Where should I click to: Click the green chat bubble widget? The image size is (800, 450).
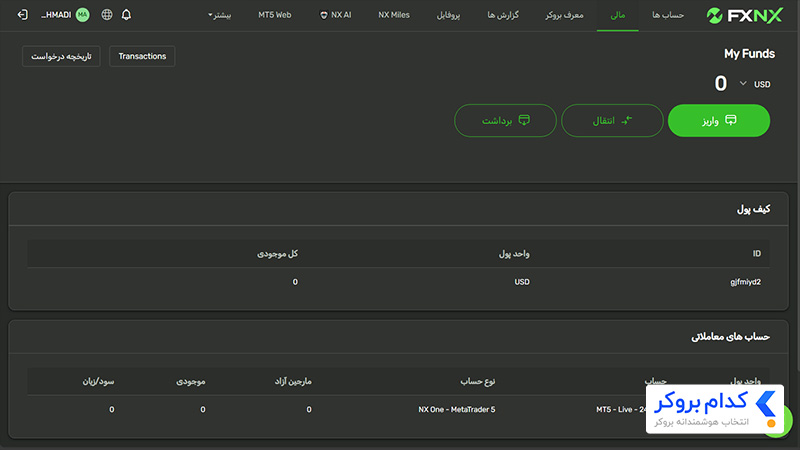pyautogui.click(x=781, y=421)
